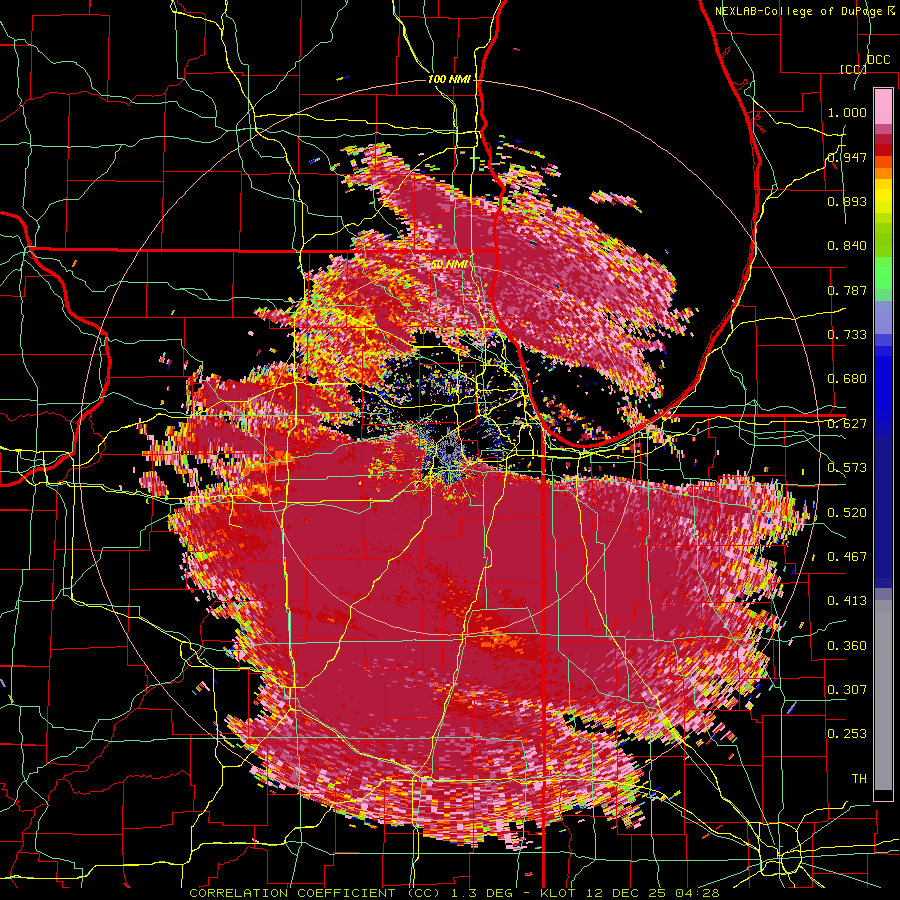
Task: Click the DCC label above the color scale
Action: tap(878, 60)
